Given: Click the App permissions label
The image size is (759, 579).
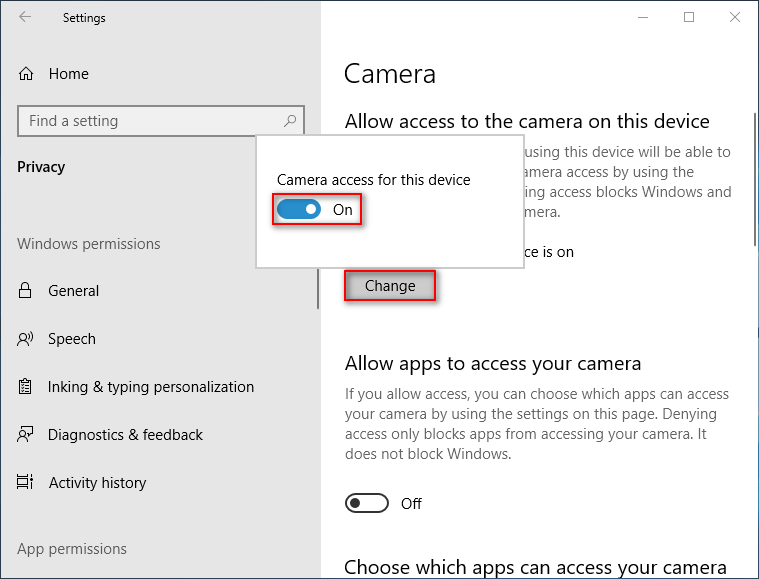Looking at the screenshot, I should 72,549.
